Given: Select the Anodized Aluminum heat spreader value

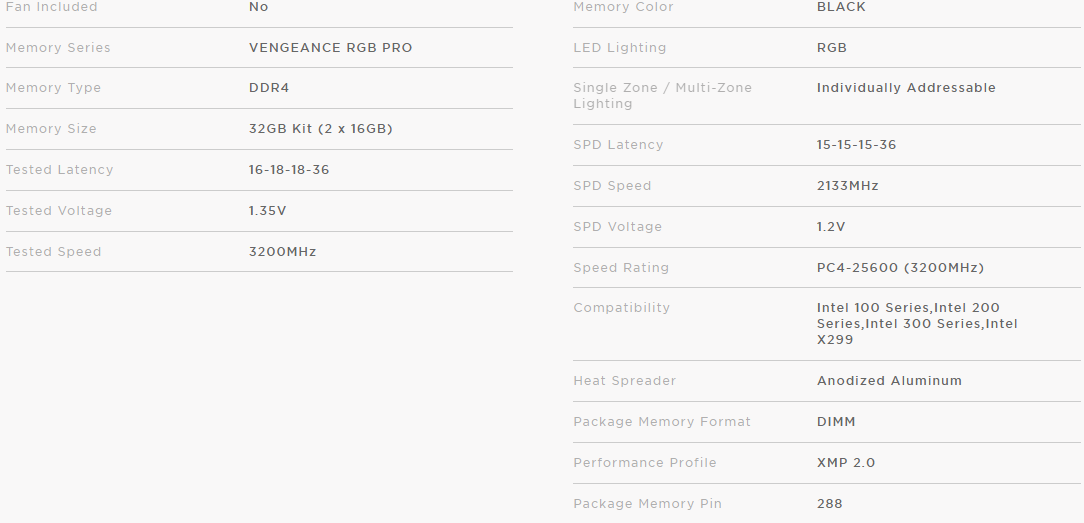Looking at the screenshot, I should pos(889,381).
